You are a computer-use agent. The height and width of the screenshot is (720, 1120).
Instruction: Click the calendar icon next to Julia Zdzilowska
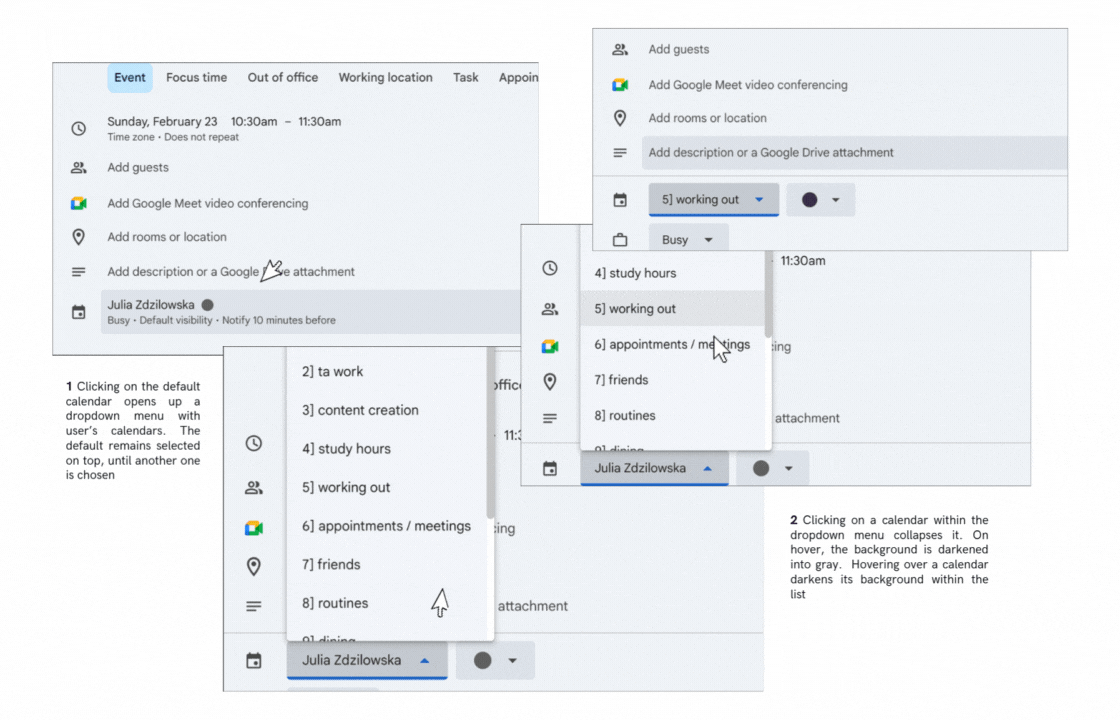pos(78,311)
